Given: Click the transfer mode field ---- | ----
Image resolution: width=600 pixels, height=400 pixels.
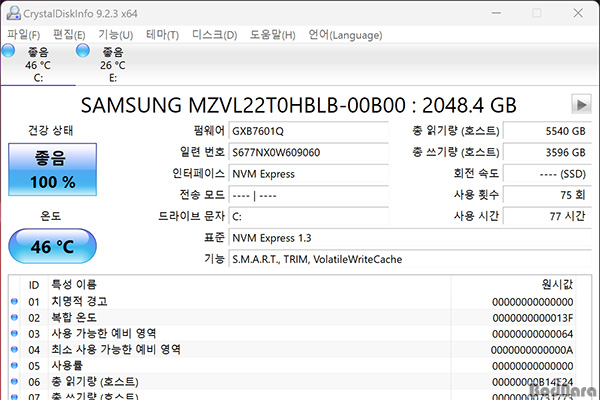Looking at the screenshot, I should click(309, 196).
